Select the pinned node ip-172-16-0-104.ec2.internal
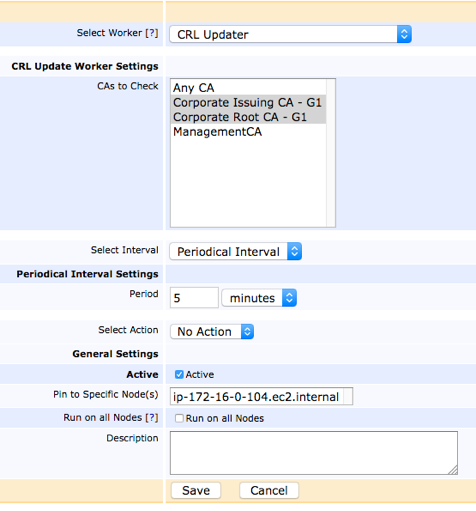Viewport: 476px width, 511px height. [x=256, y=397]
